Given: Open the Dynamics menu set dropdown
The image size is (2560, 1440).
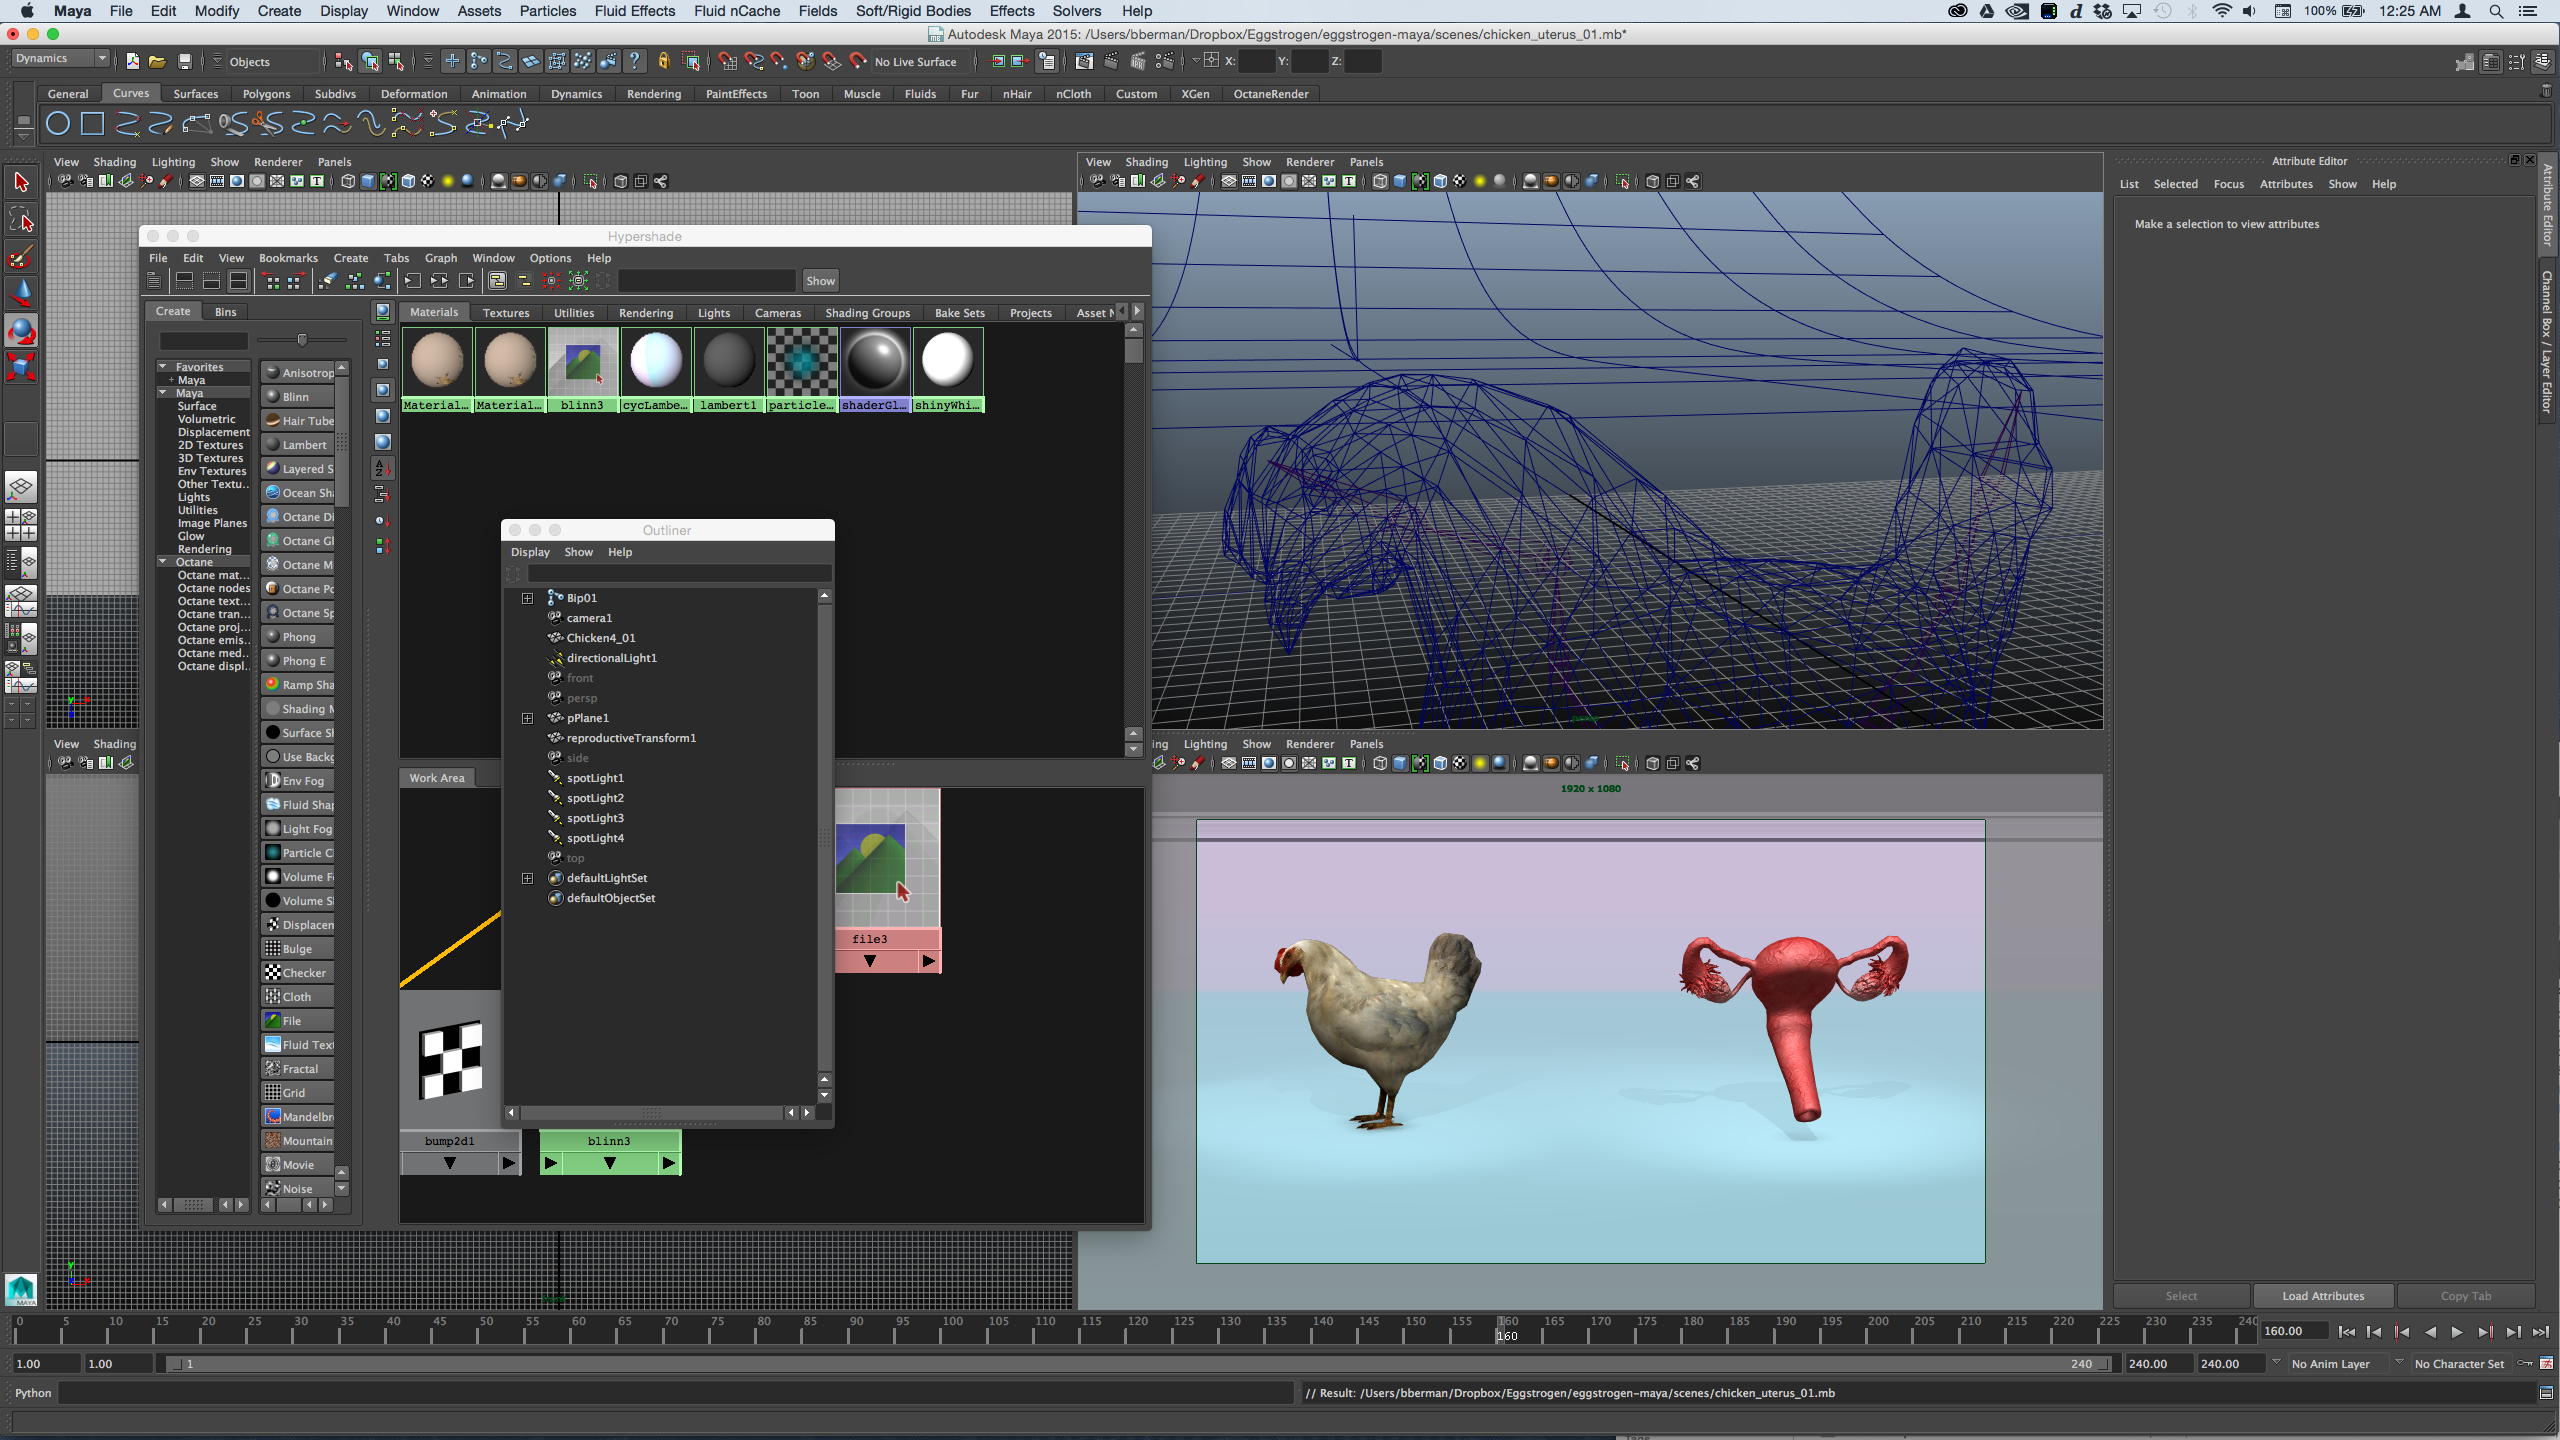Looking at the screenshot, I should 60,59.
